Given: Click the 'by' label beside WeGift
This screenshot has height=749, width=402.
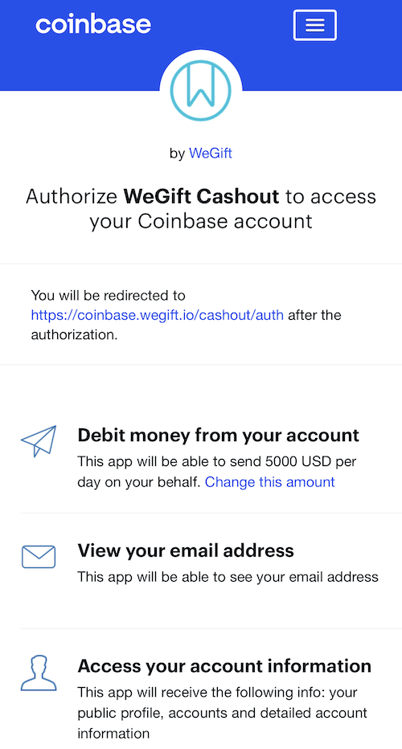Looking at the screenshot, I should pyautogui.click(x=177, y=154).
